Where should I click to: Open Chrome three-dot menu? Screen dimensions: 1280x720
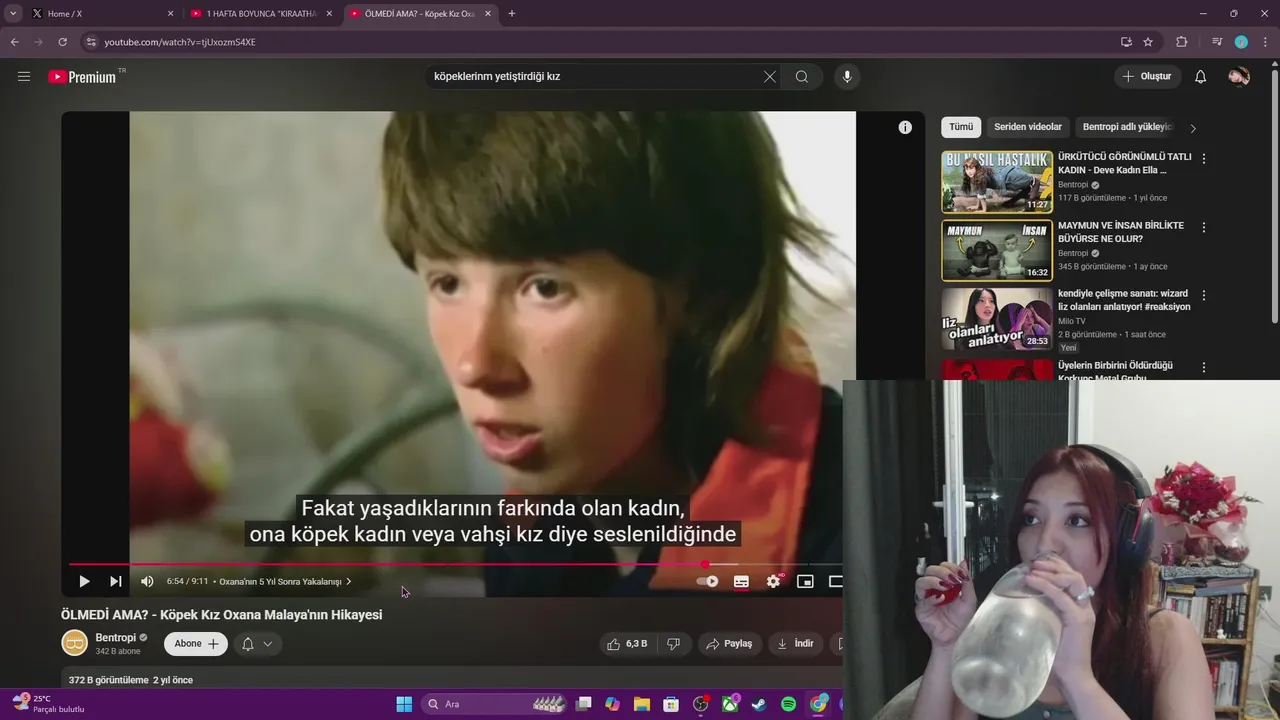1266,42
